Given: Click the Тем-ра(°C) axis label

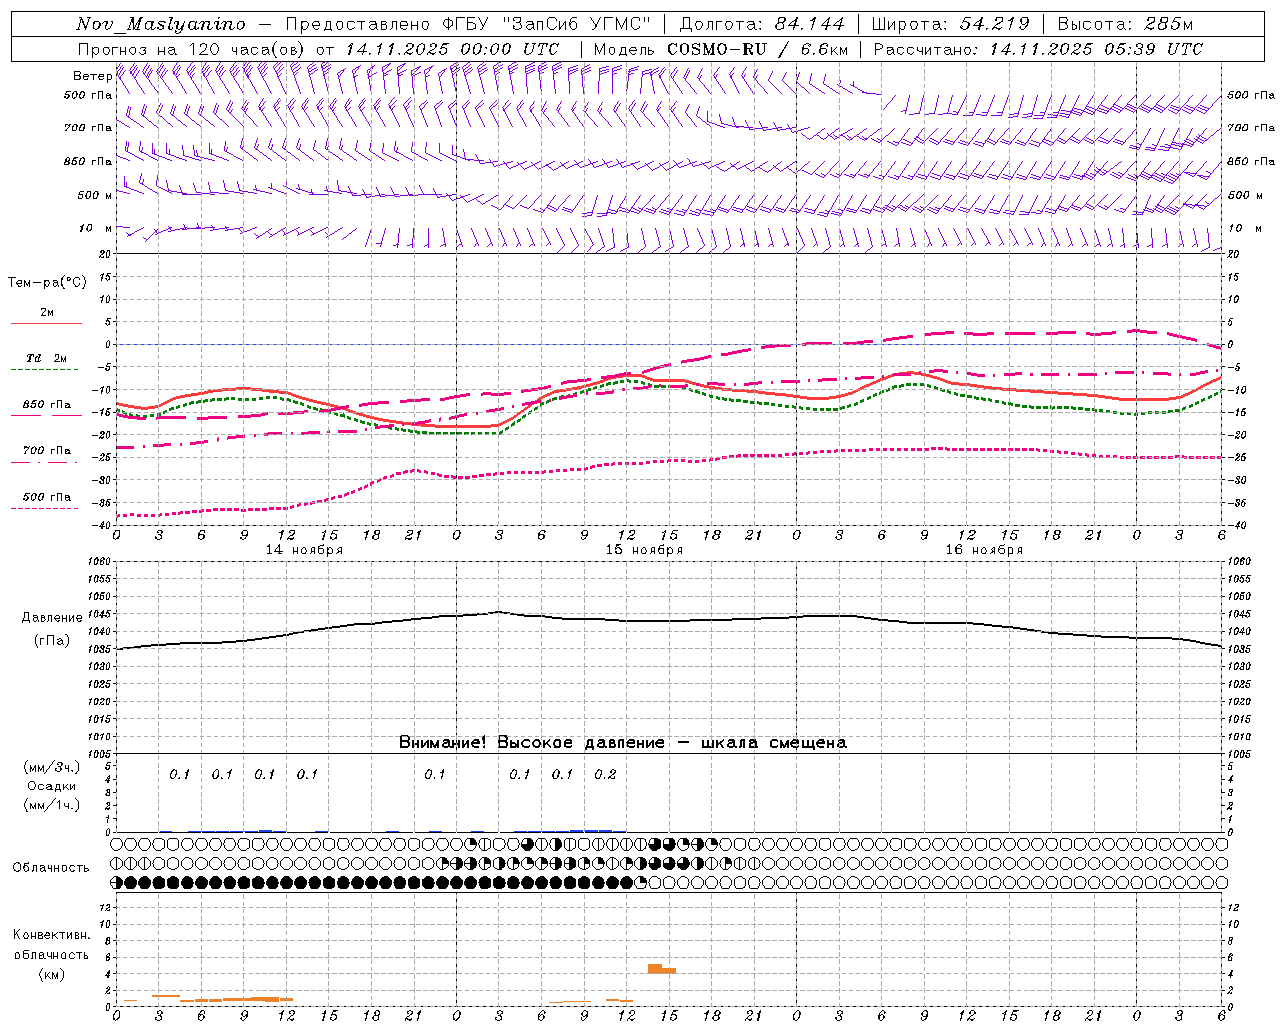Looking at the screenshot, I should coord(47,283).
